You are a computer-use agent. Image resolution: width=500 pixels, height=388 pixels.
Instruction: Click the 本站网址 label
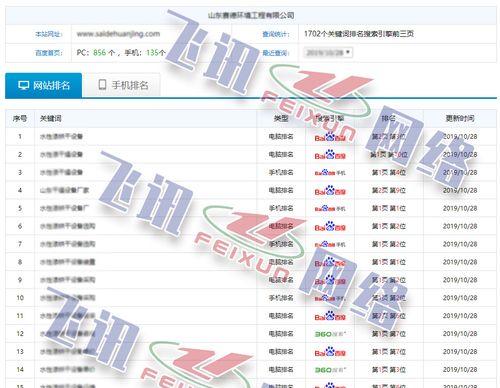(x=48, y=34)
